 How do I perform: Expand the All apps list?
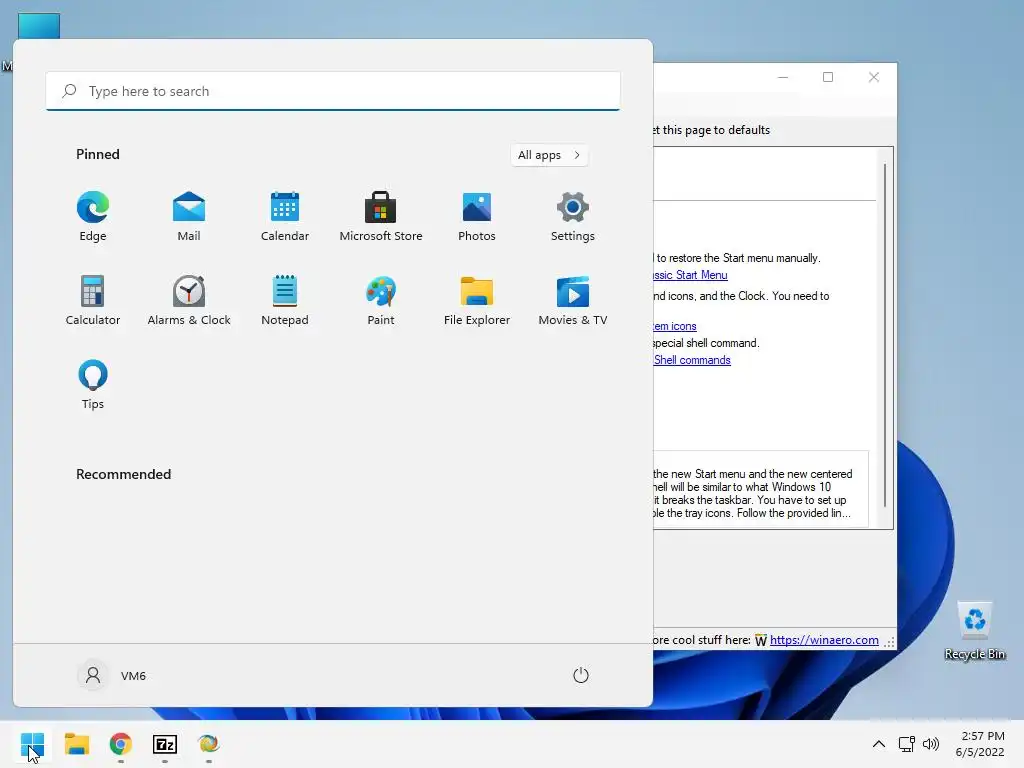point(549,155)
